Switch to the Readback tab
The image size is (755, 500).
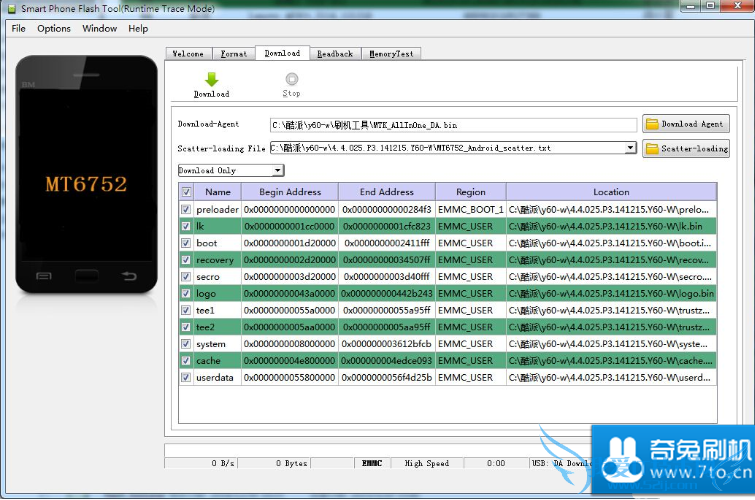(x=335, y=54)
